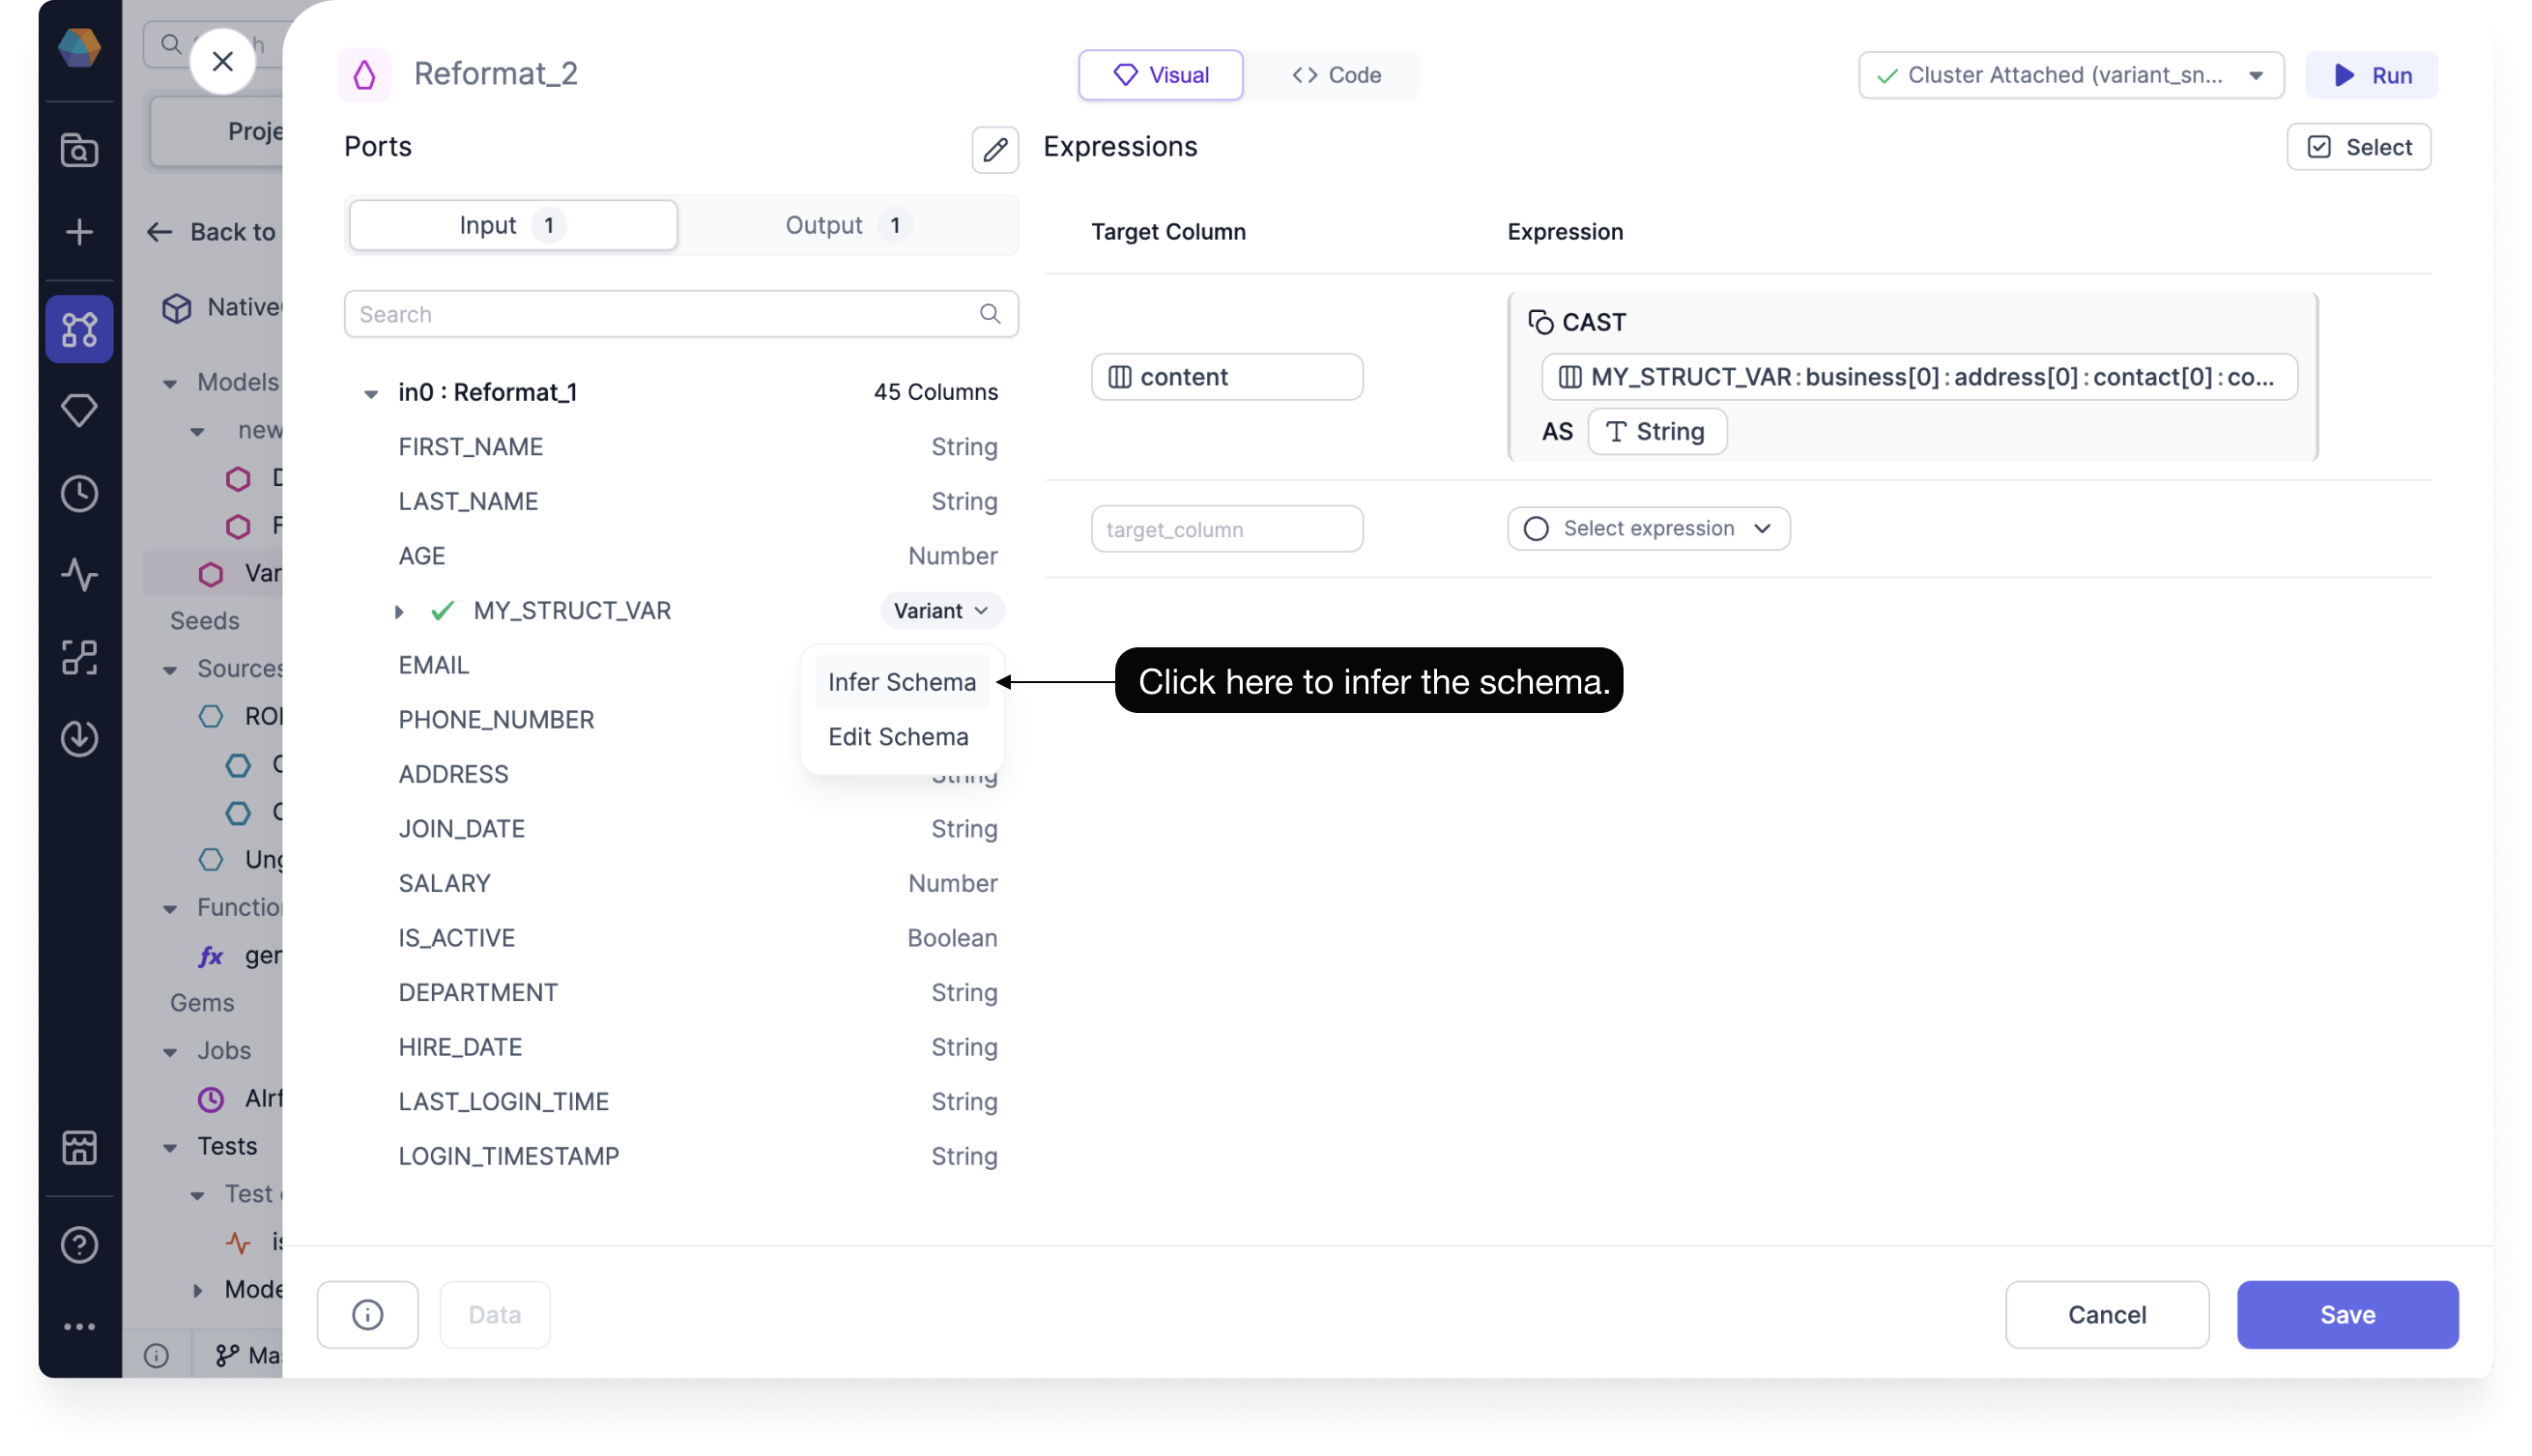2532x1456 pixels.
Task: Choose Infer Schema from the menu
Action: tap(901, 682)
